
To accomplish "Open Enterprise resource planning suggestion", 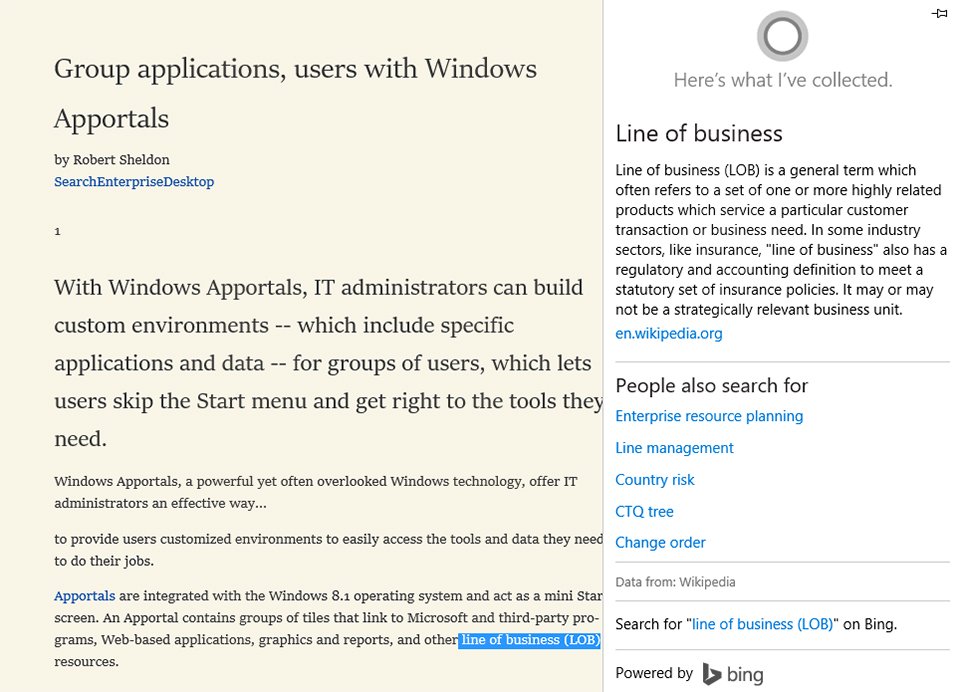I will pos(709,416).
